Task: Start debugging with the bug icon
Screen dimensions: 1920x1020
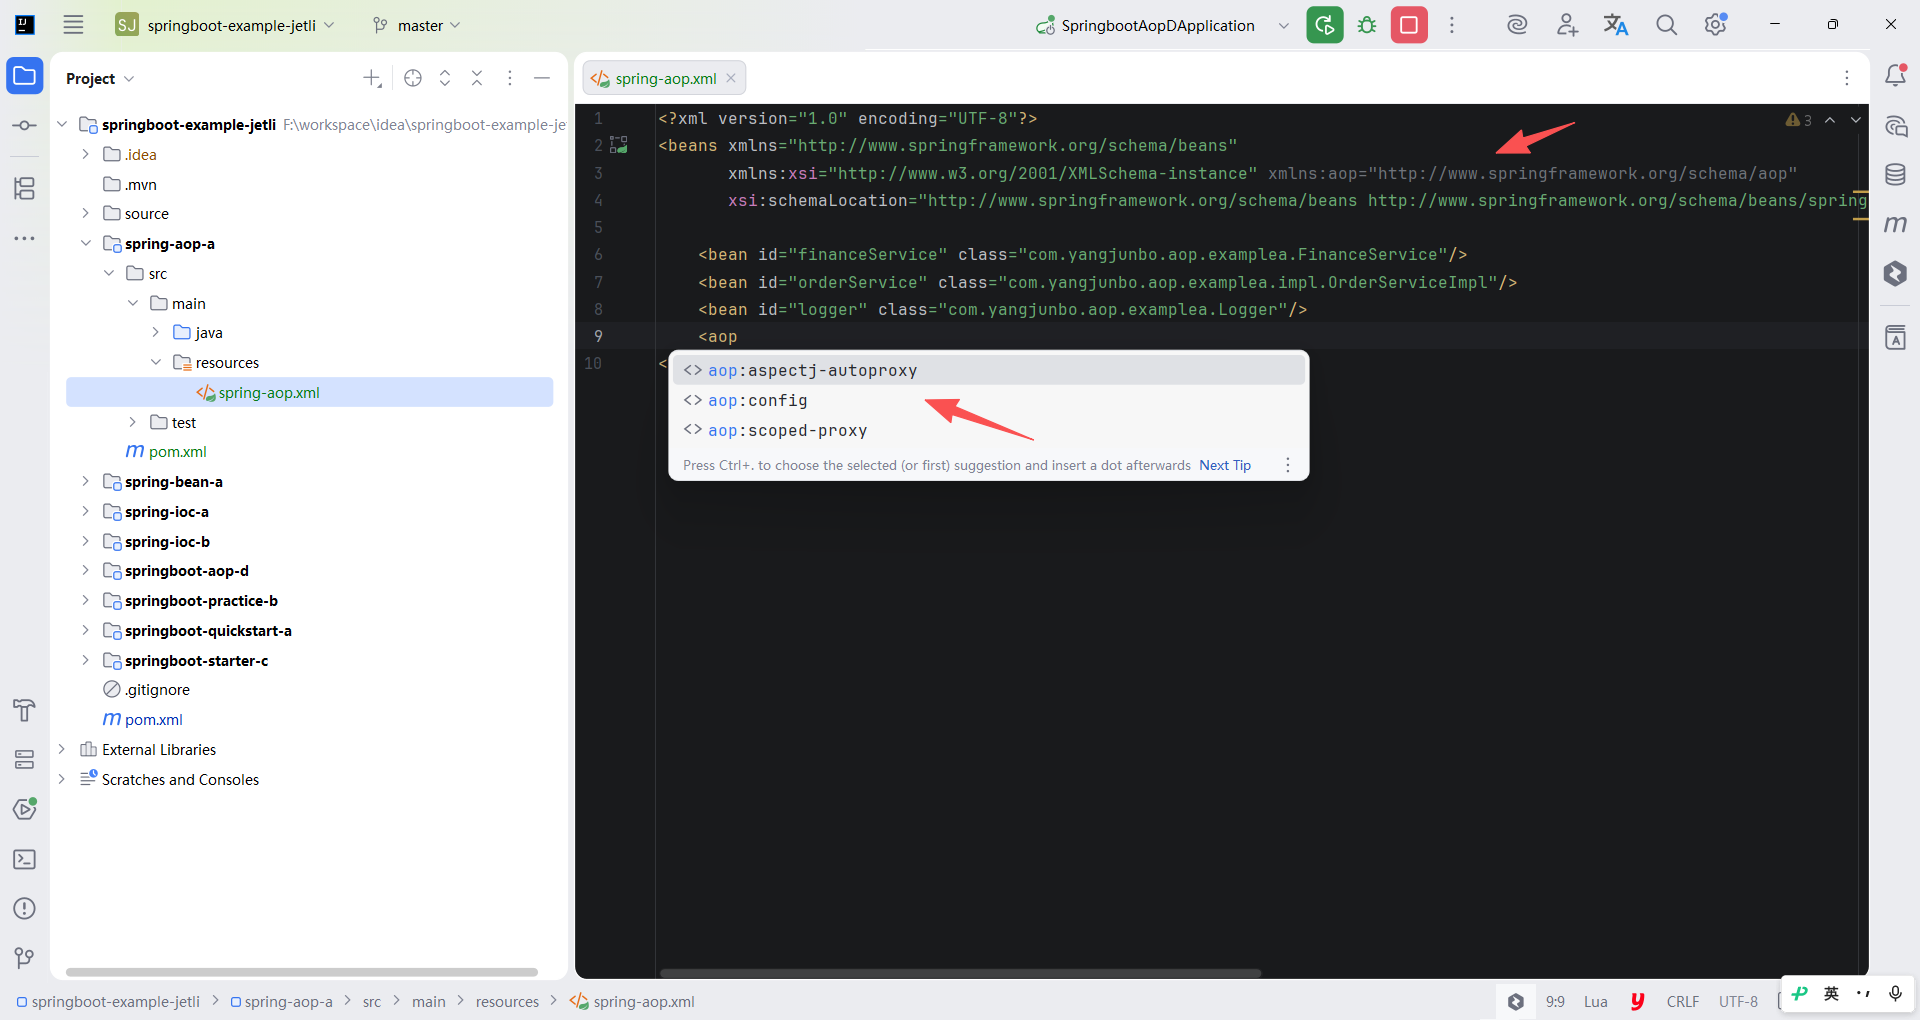Action: (1367, 25)
